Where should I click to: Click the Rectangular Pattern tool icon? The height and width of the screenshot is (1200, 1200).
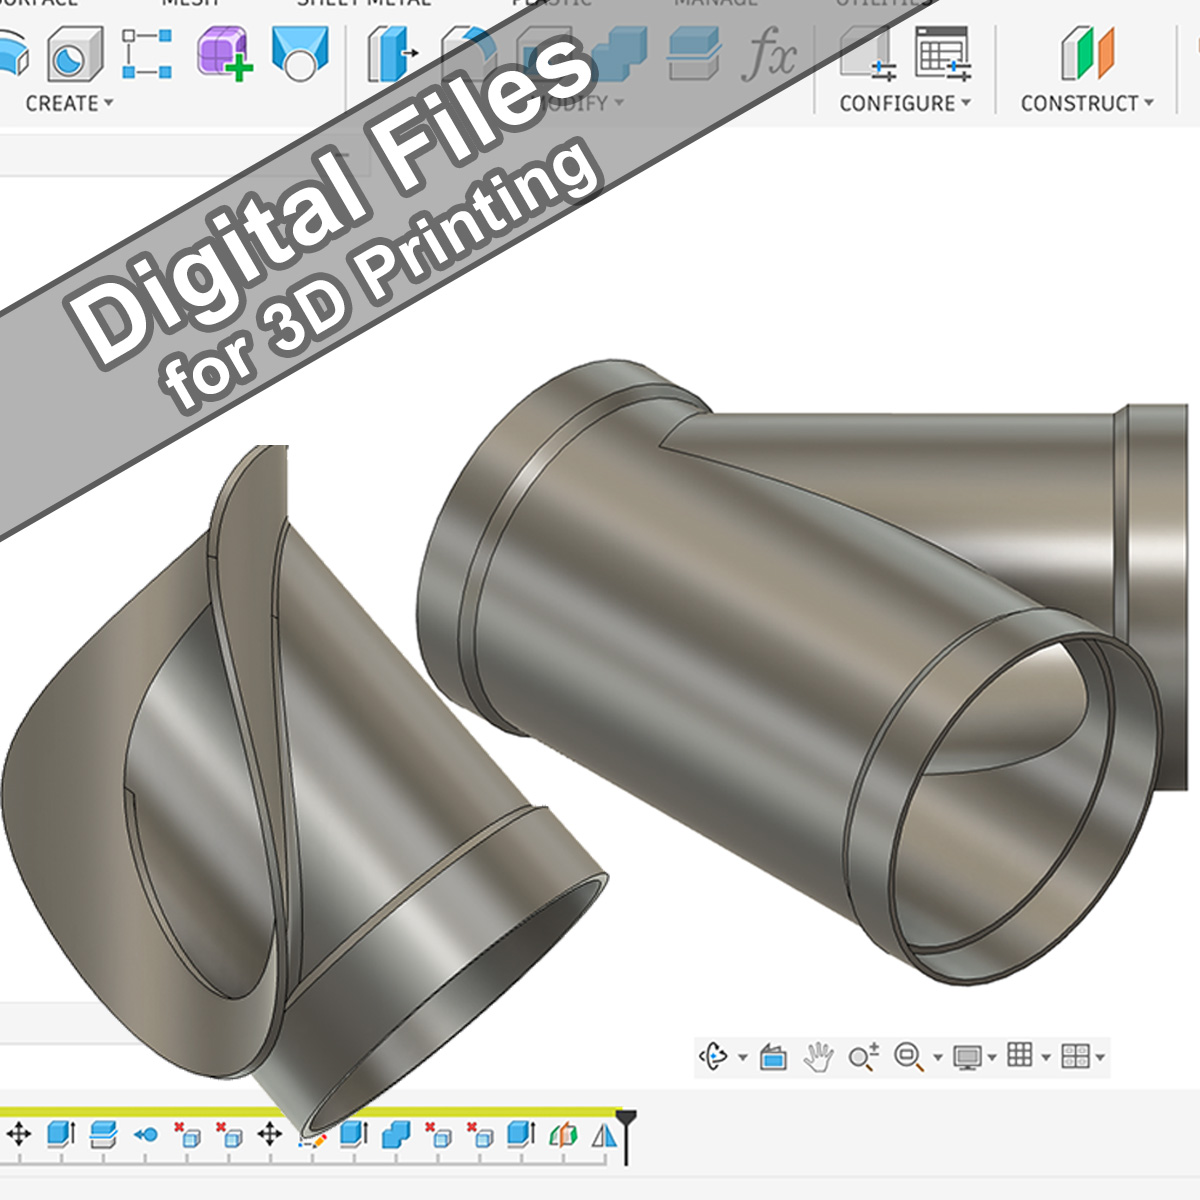(x=146, y=54)
